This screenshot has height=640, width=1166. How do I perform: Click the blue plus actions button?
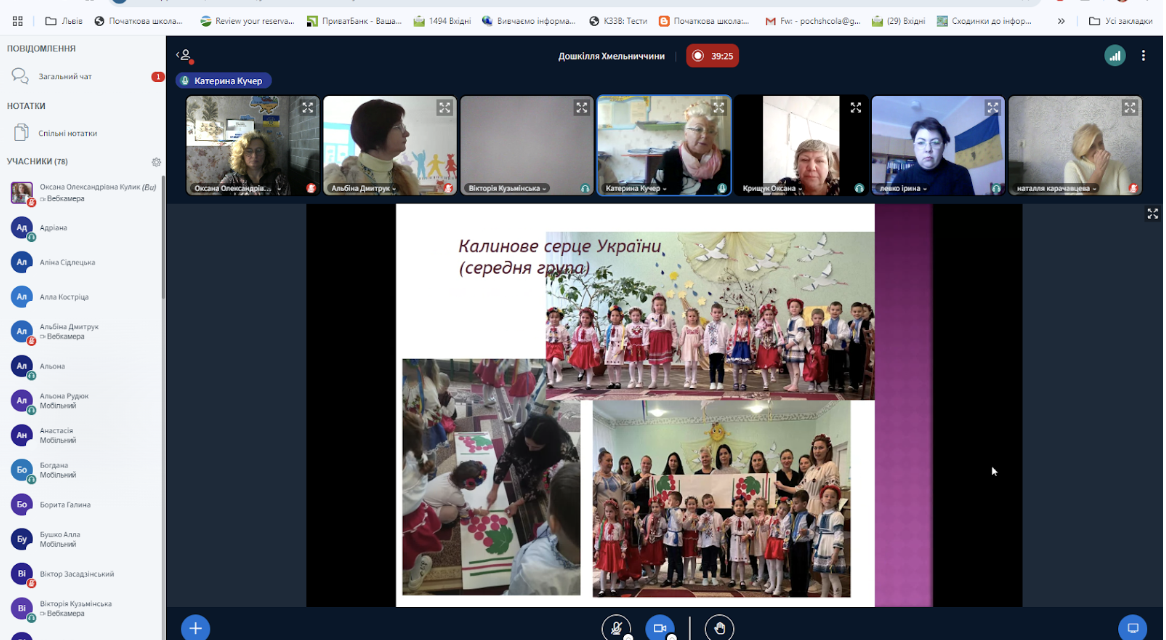195,628
